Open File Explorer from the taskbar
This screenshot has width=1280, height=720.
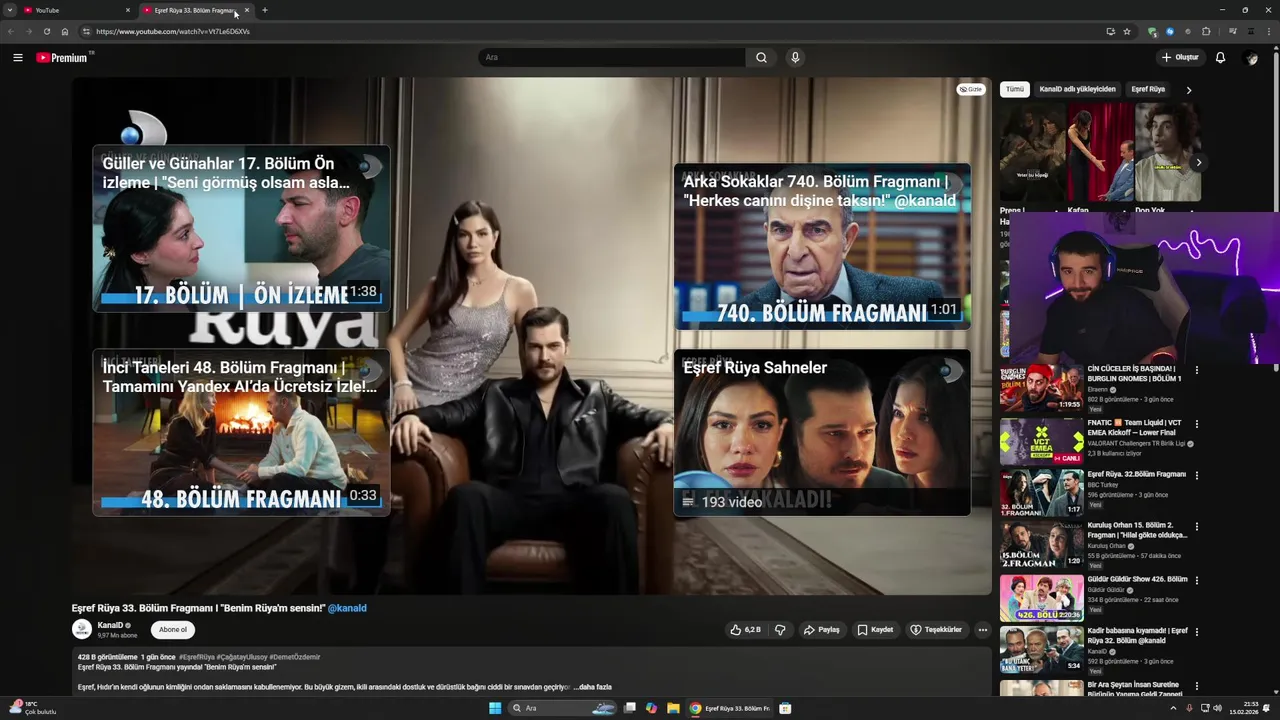(673, 708)
